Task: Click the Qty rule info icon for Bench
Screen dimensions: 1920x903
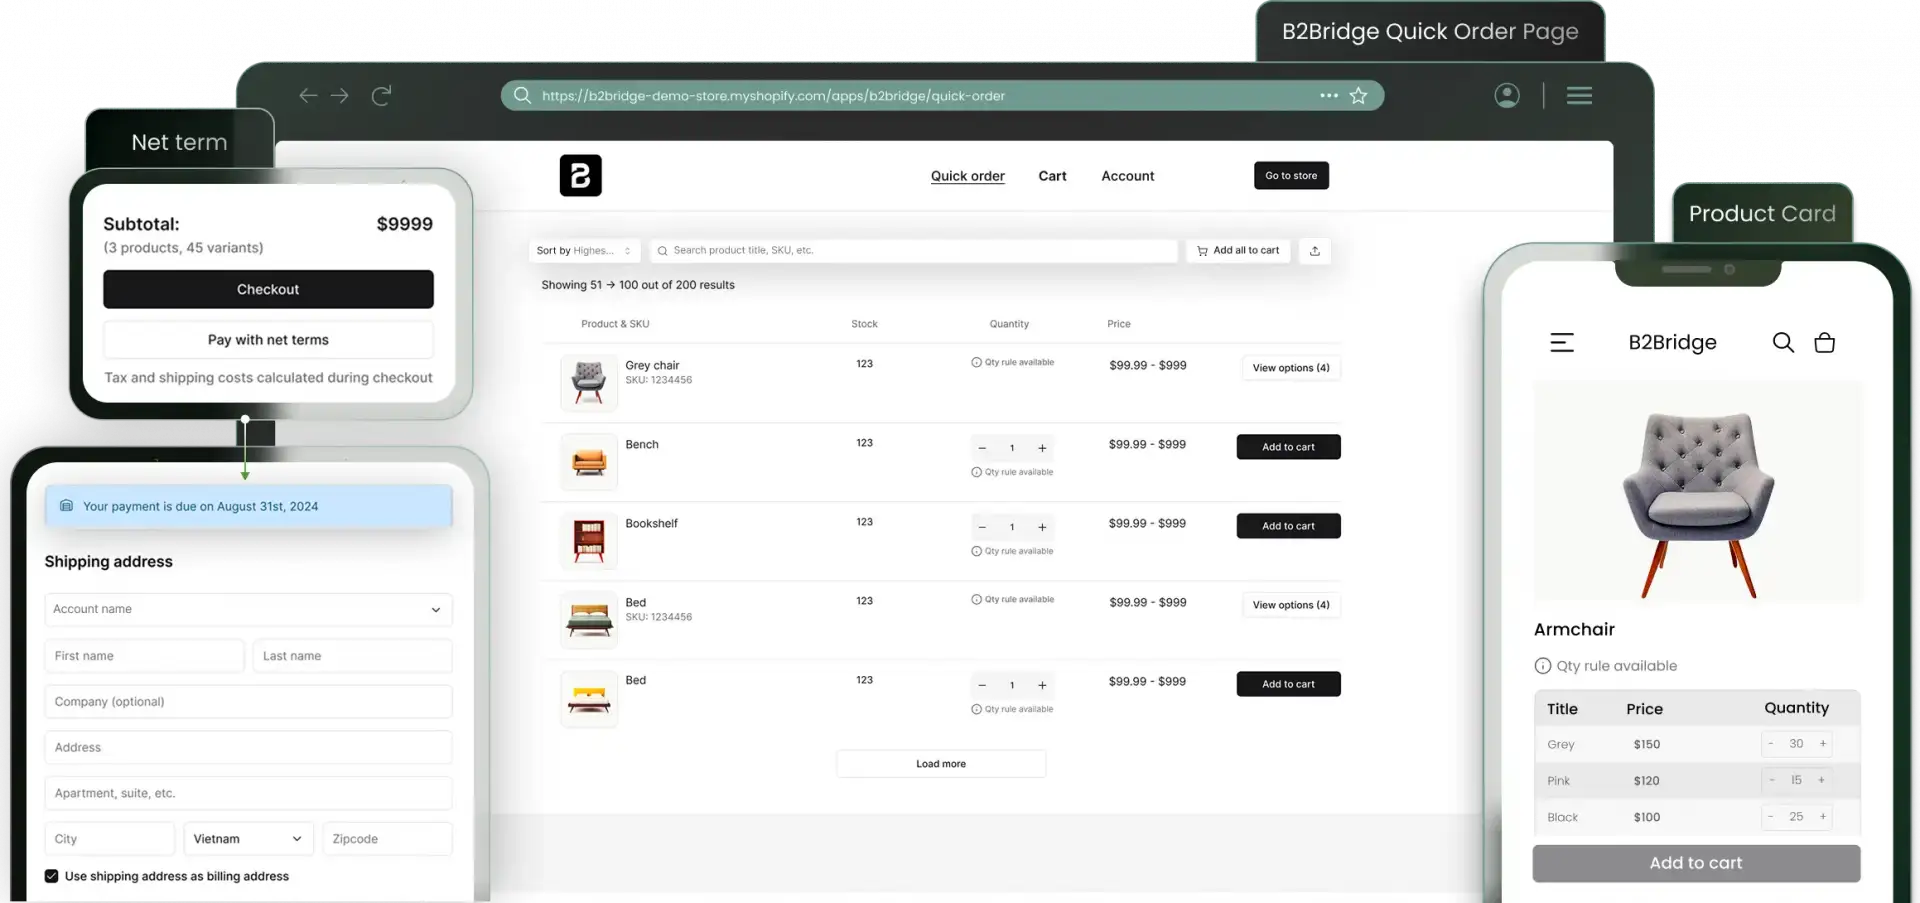Action: [x=976, y=472]
